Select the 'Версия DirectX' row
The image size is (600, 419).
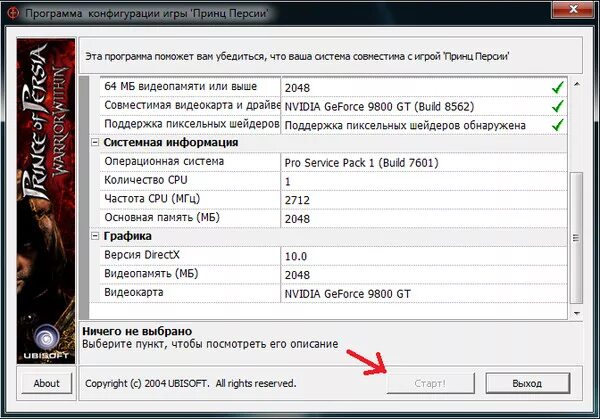[333, 256]
